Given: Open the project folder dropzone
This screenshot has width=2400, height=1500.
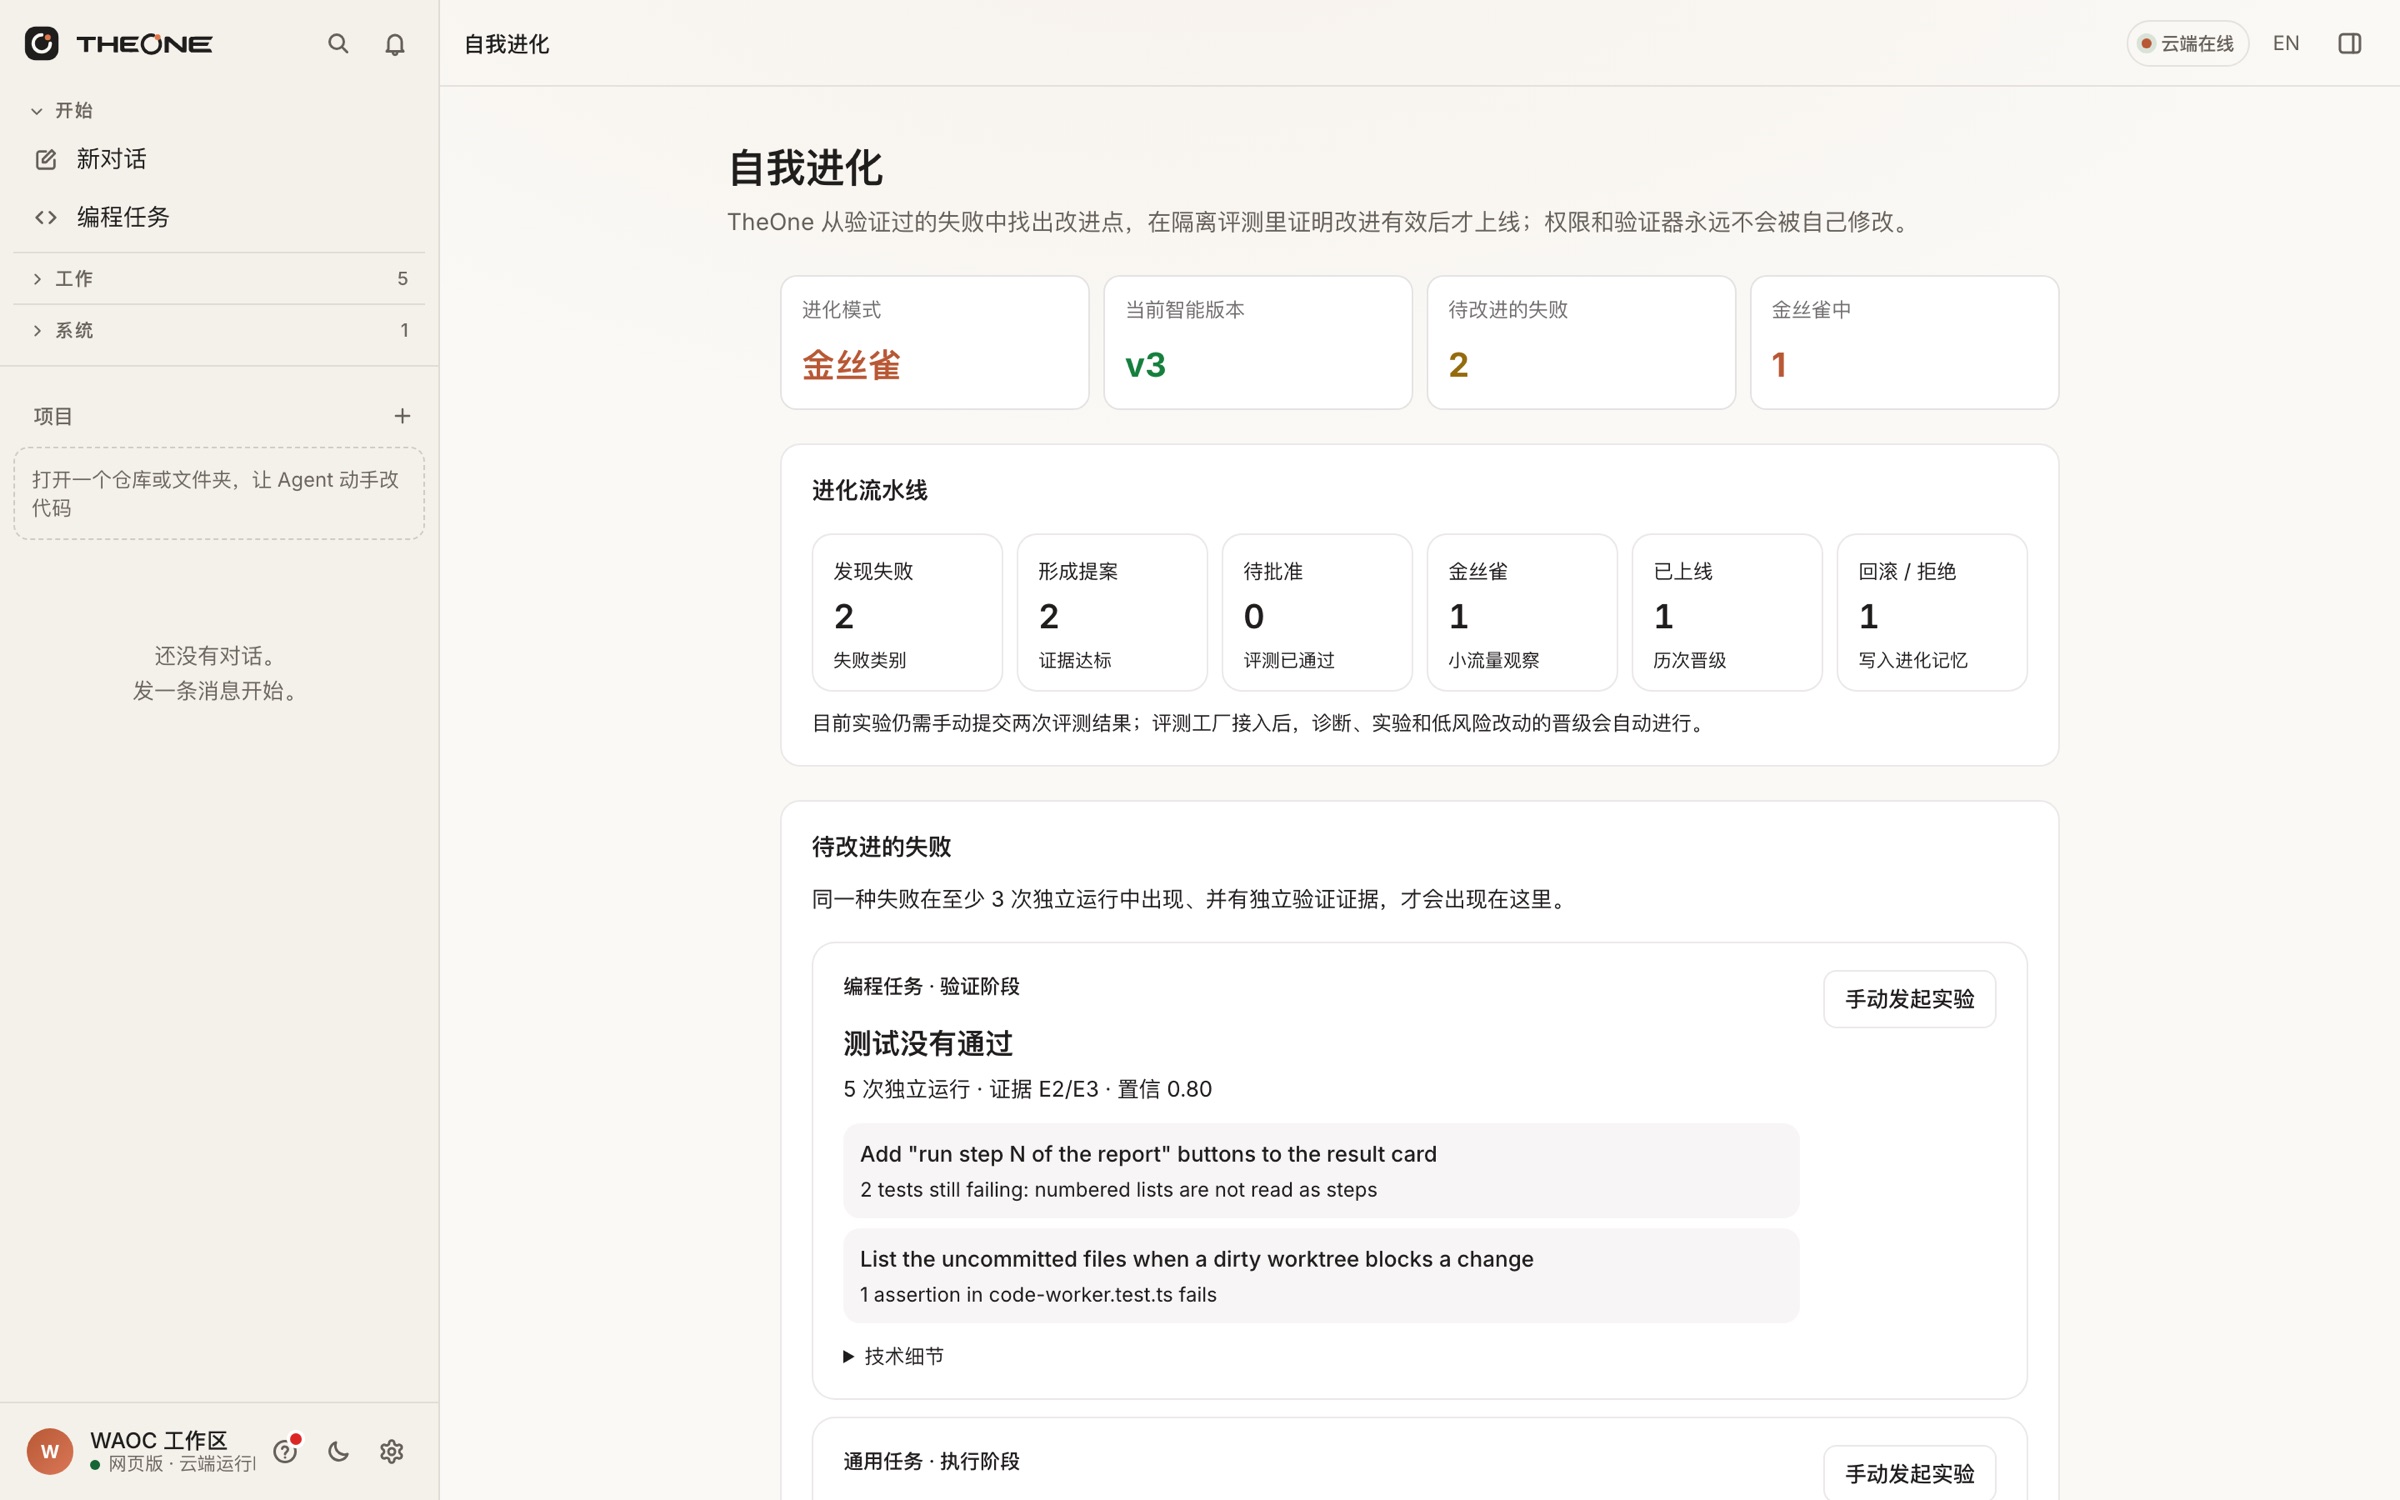Looking at the screenshot, I should [x=219, y=493].
